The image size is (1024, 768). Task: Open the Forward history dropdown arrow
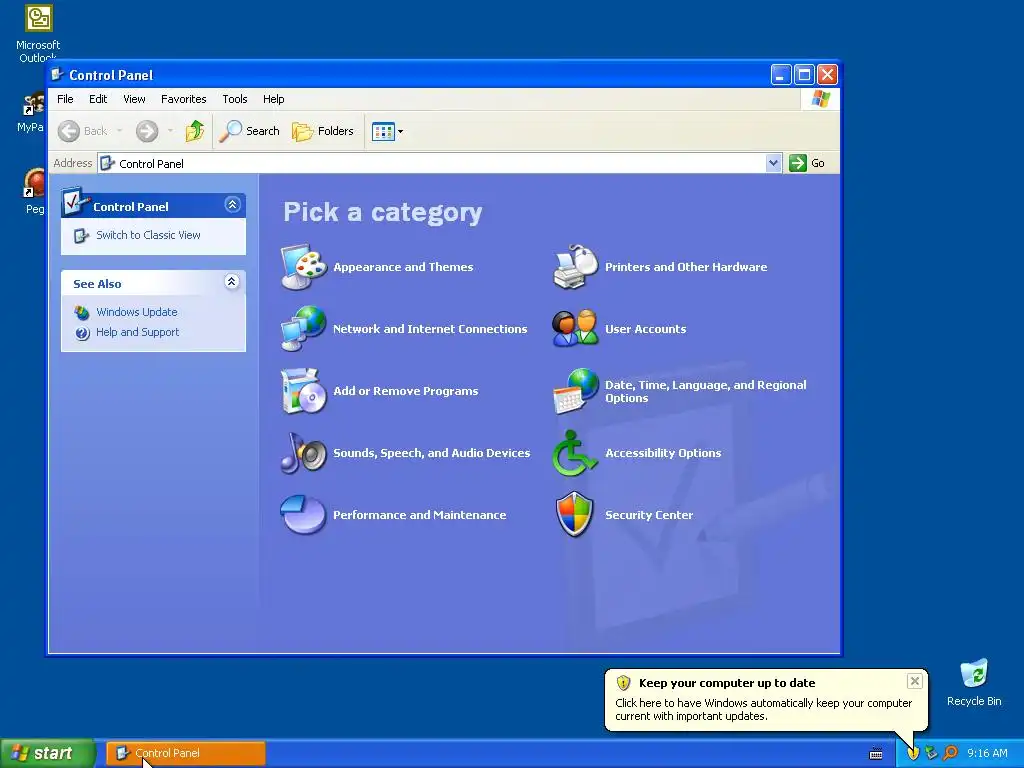(170, 131)
